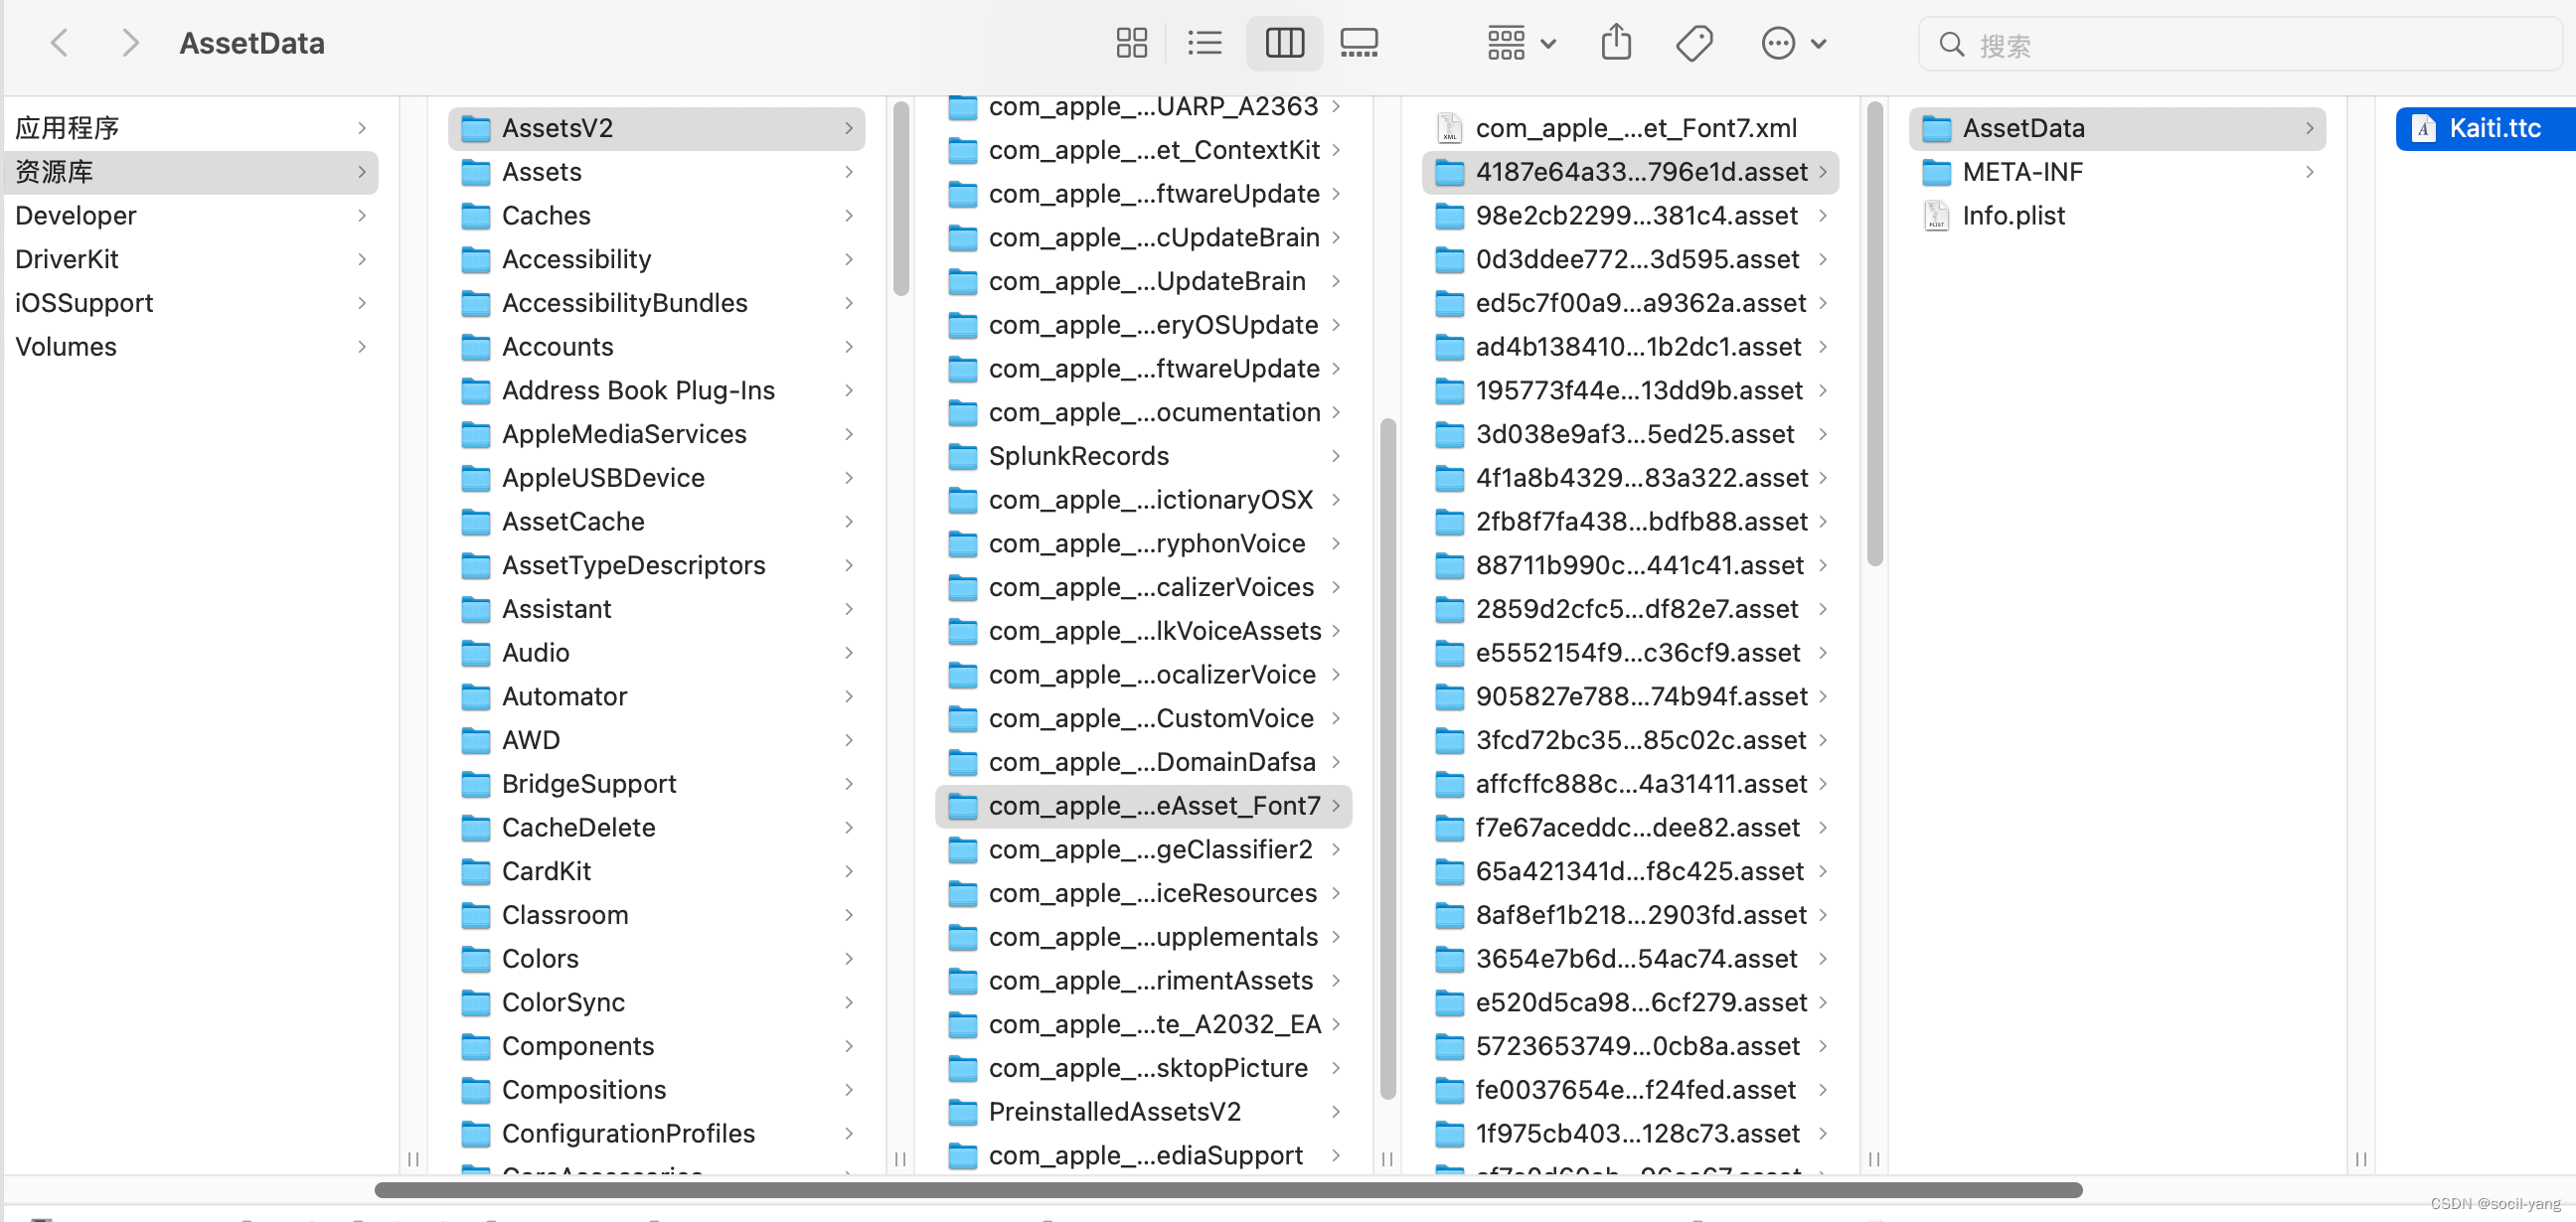Select the CacheDelete folder
The height and width of the screenshot is (1222, 2576).
pos(656,827)
